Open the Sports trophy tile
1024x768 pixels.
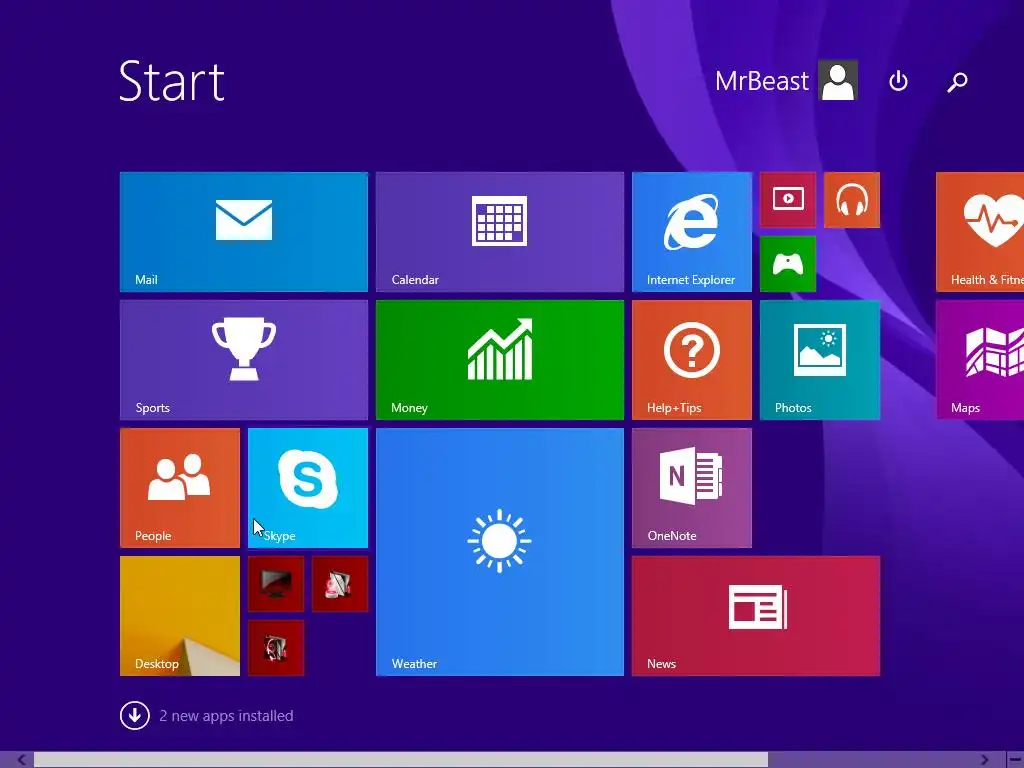[244, 360]
